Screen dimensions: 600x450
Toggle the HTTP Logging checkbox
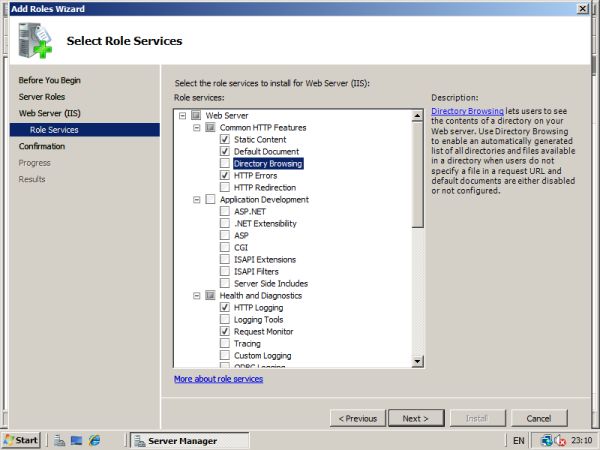coord(225,307)
